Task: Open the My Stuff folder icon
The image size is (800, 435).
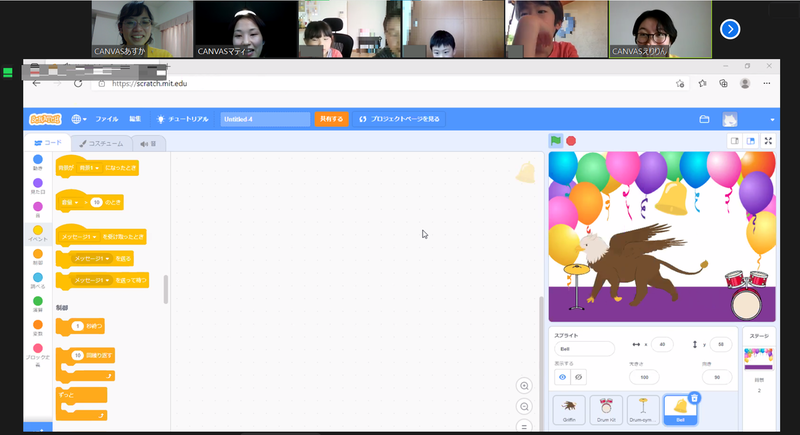Action: pos(704,119)
